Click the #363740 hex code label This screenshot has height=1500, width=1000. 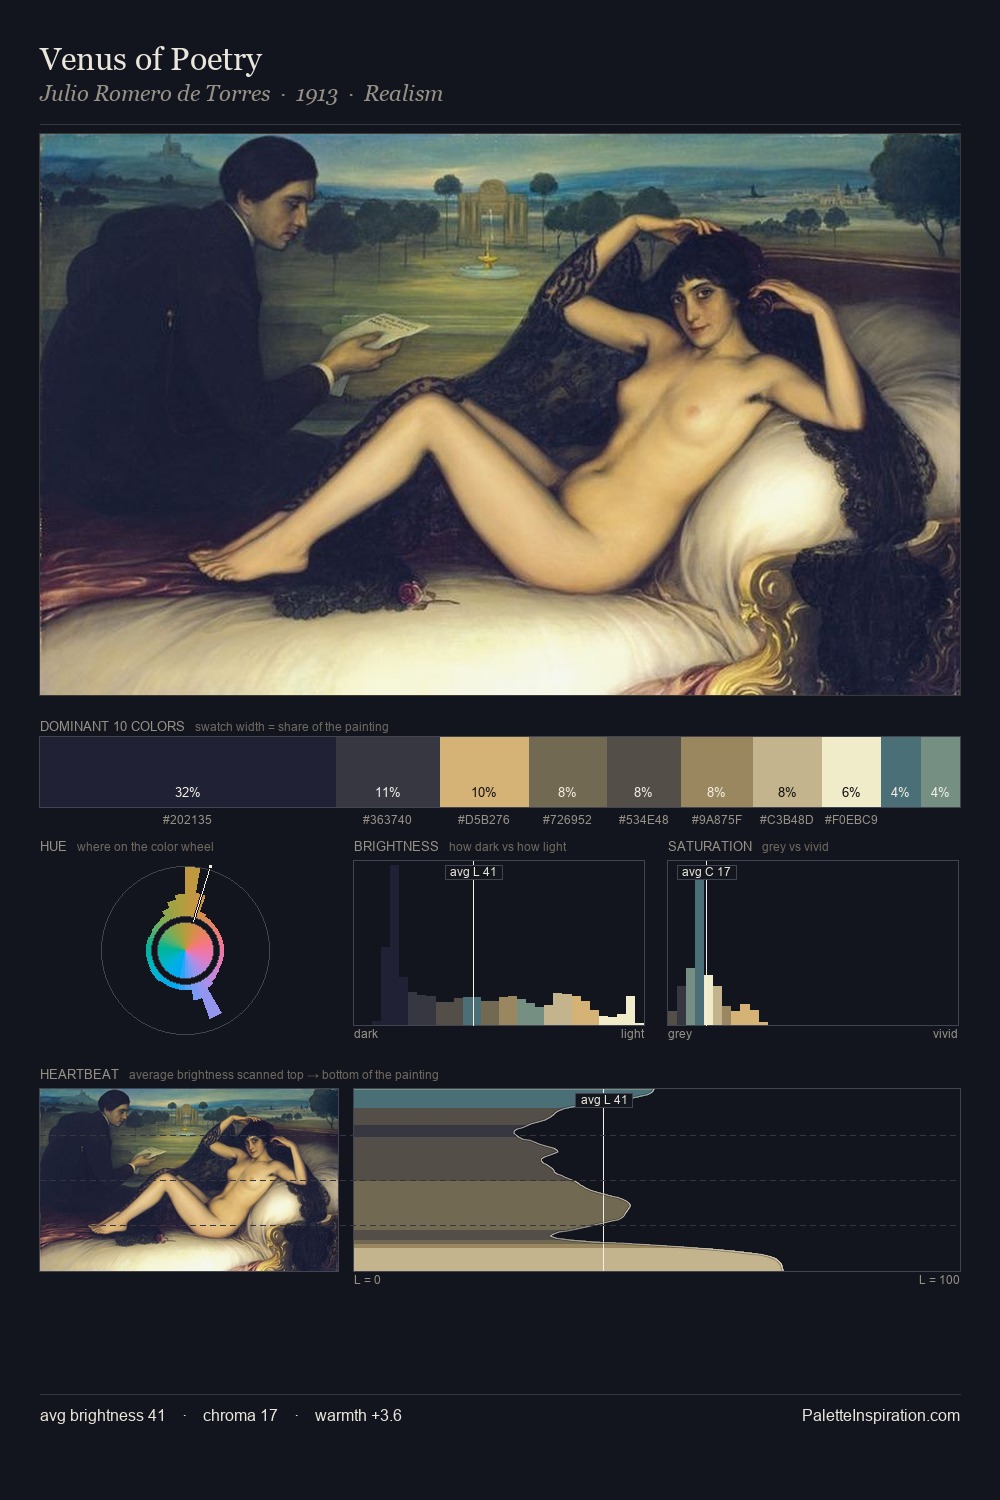387,820
